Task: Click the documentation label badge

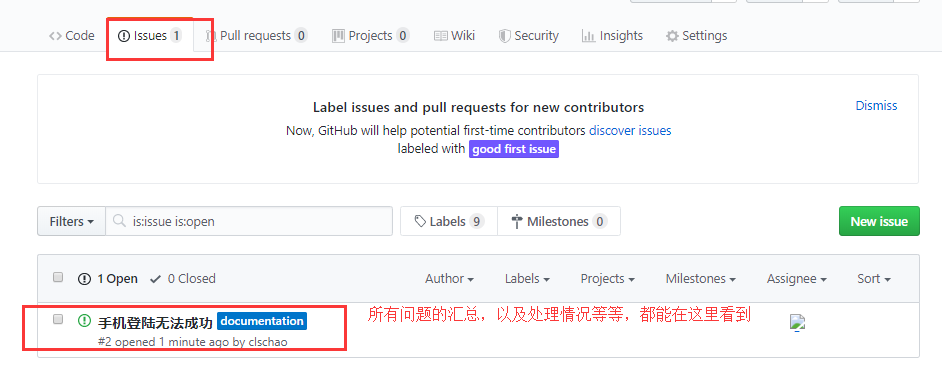Action: (261, 321)
